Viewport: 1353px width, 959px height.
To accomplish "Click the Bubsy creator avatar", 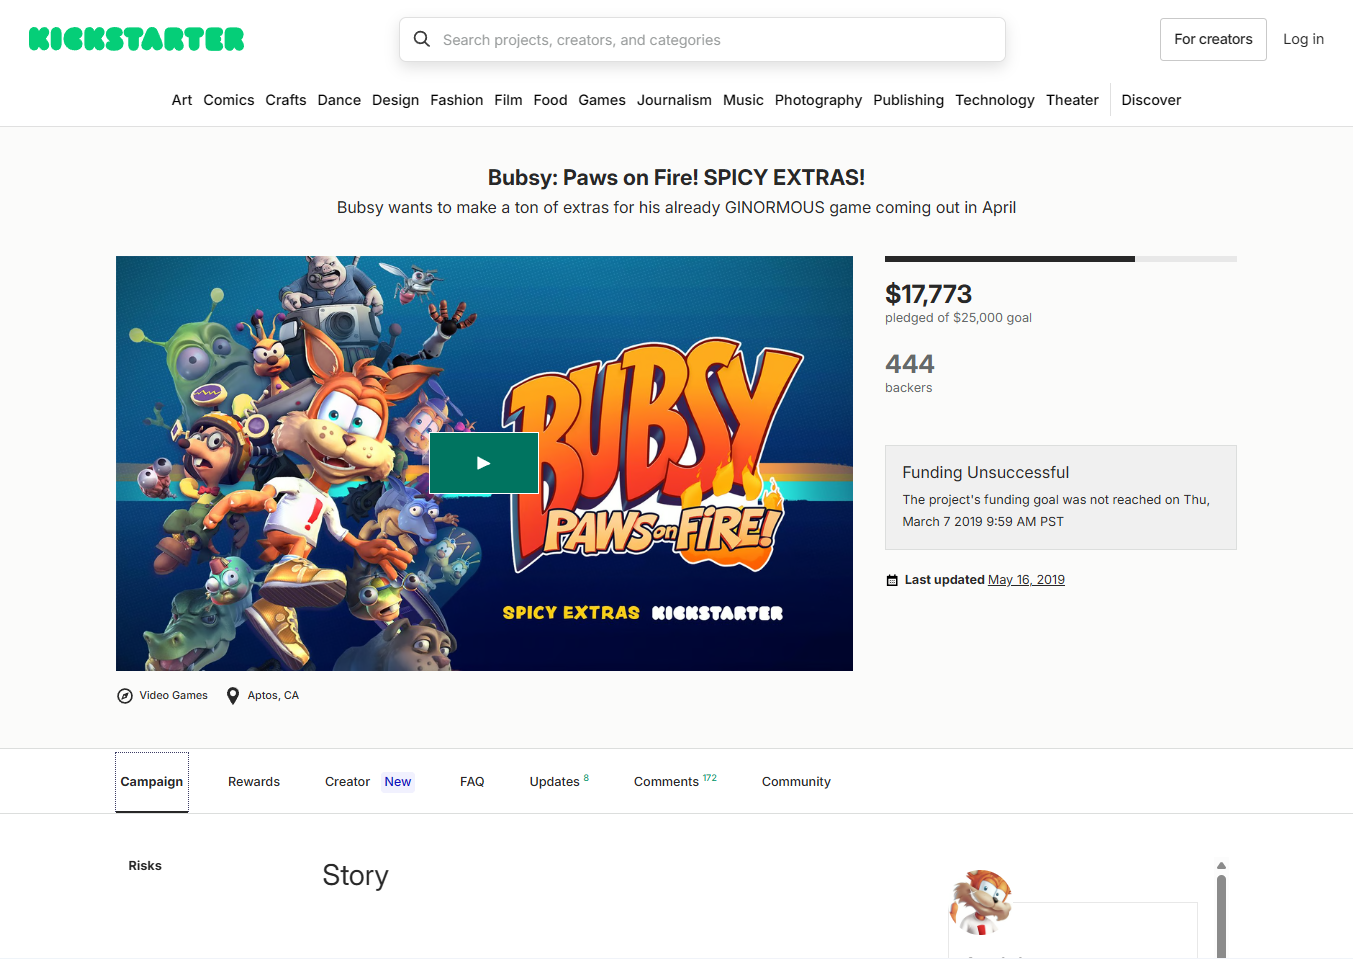I will point(981,901).
